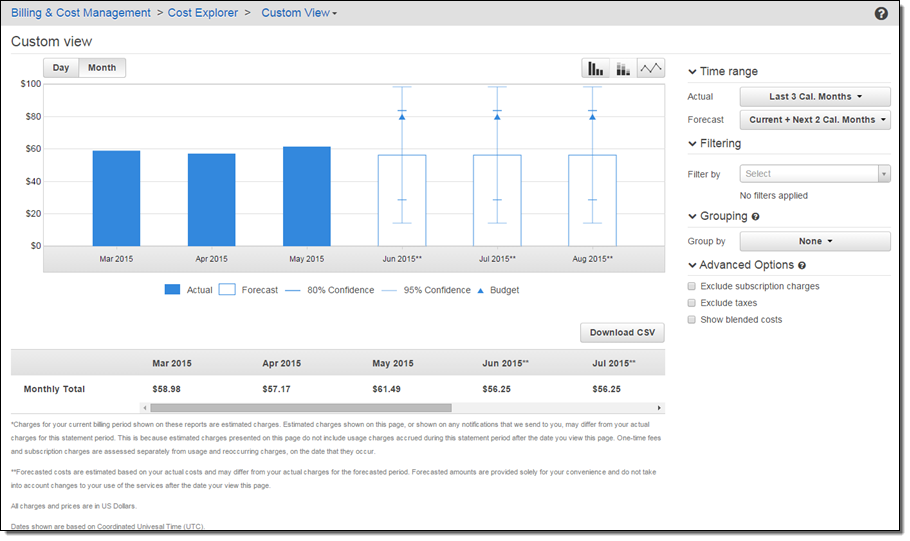Open the Group by None dropdown
Image resolution: width=910 pixels, height=541 pixels.
(x=814, y=241)
